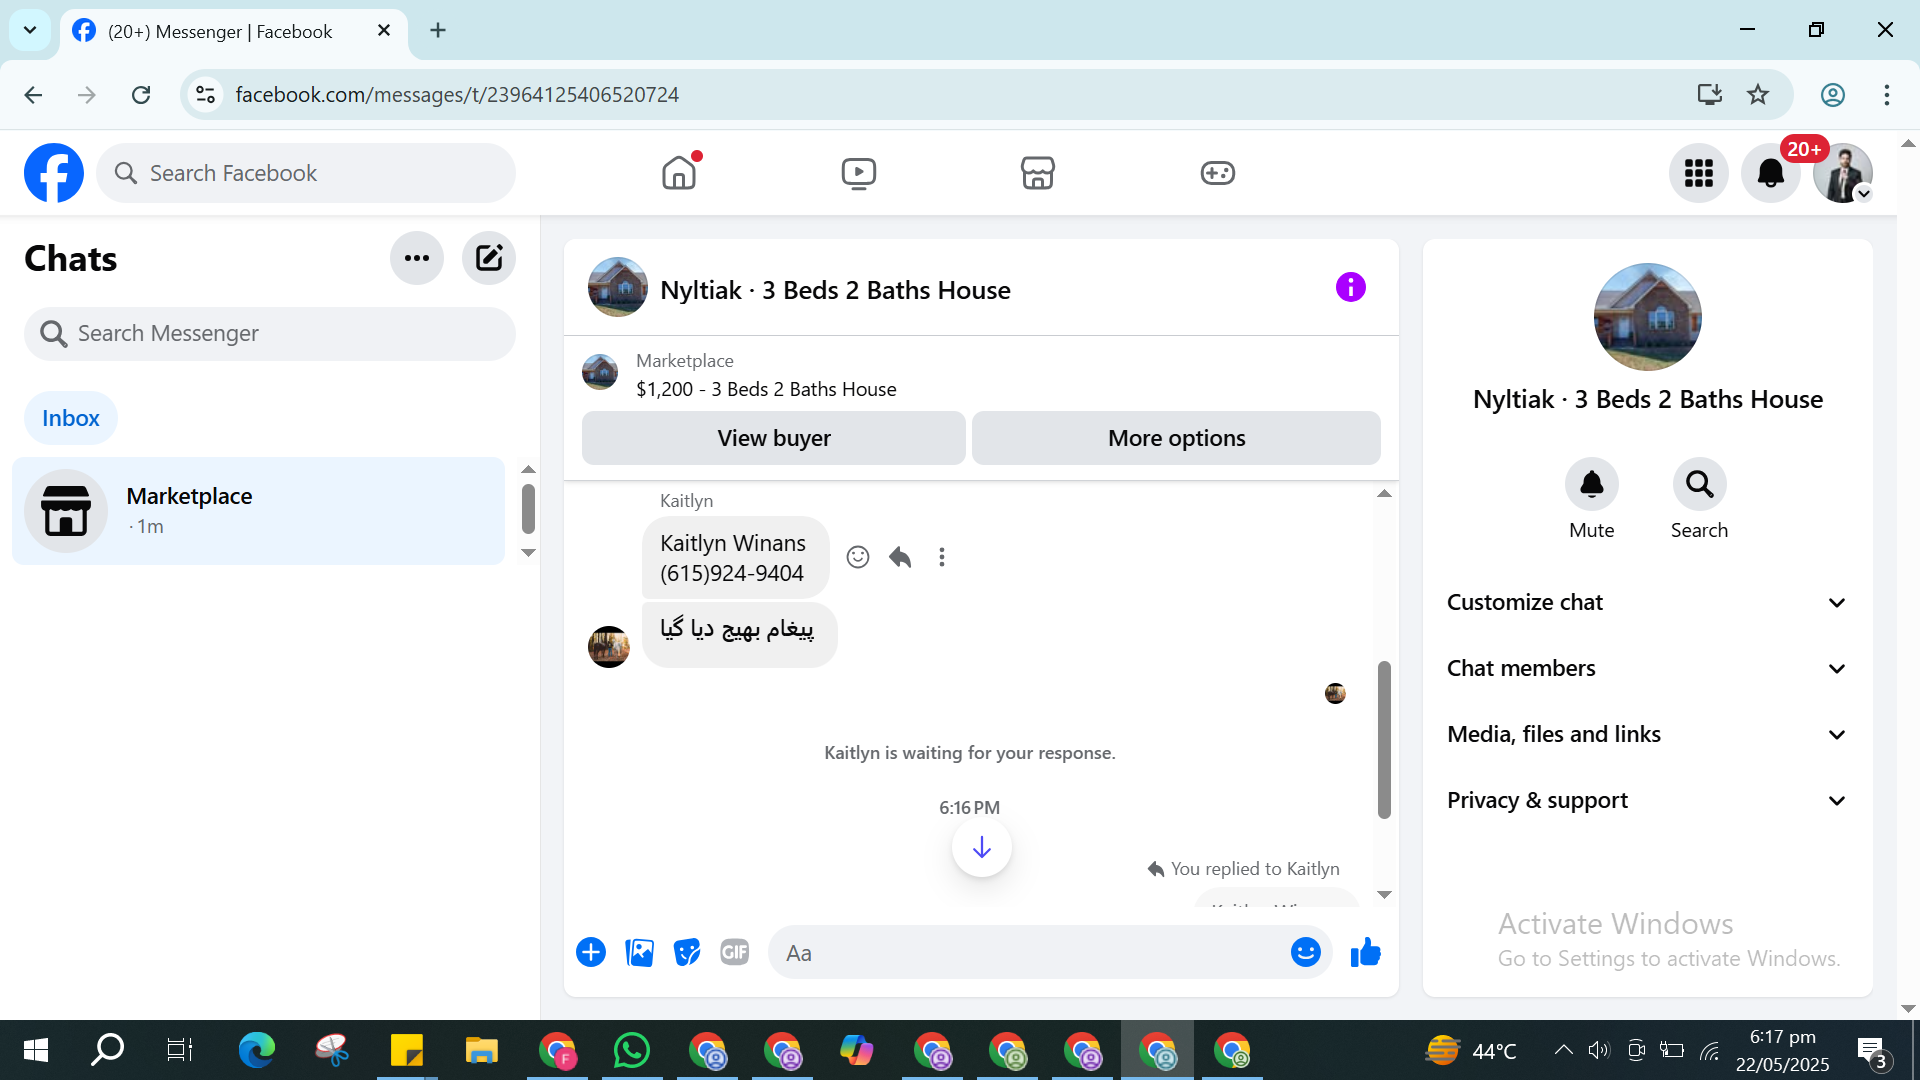Open the Marketplace storefront icon in top bar

point(1038,173)
